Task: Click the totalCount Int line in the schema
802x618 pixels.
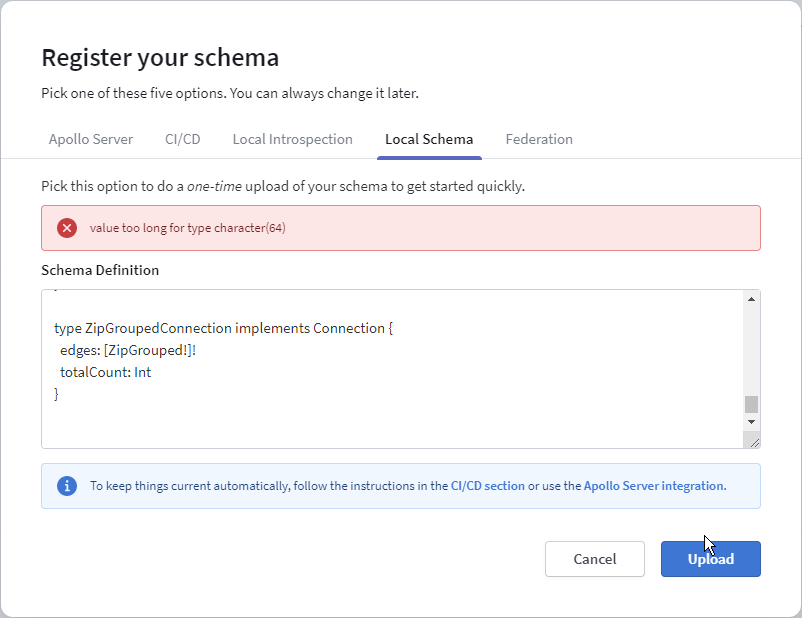Action: tap(105, 372)
